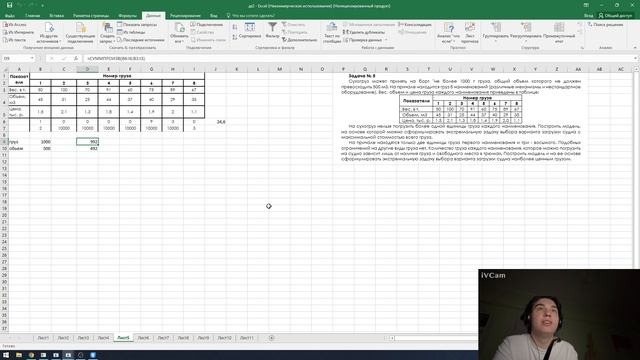640x360 pixels.
Task: Click Консолидация in the ribbon
Action: pos(415,25)
